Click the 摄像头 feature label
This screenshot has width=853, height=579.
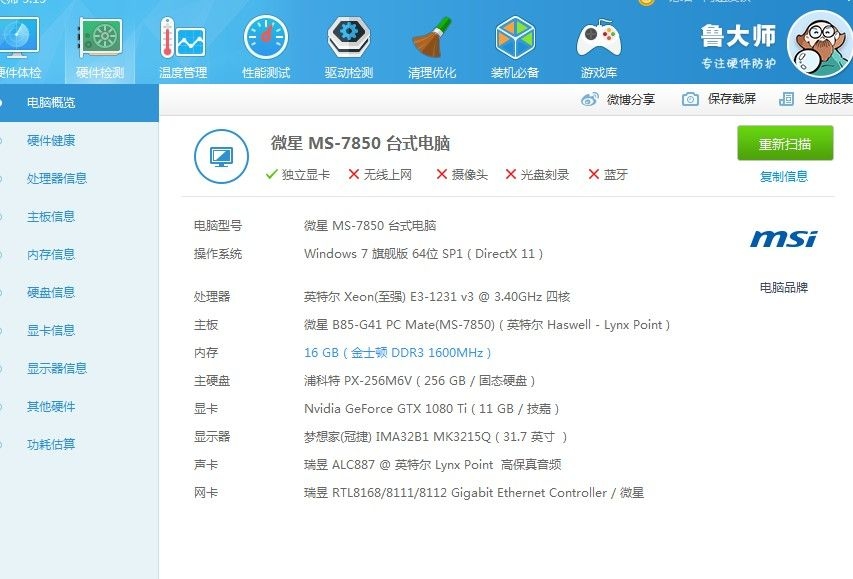click(x=469, y=175)
